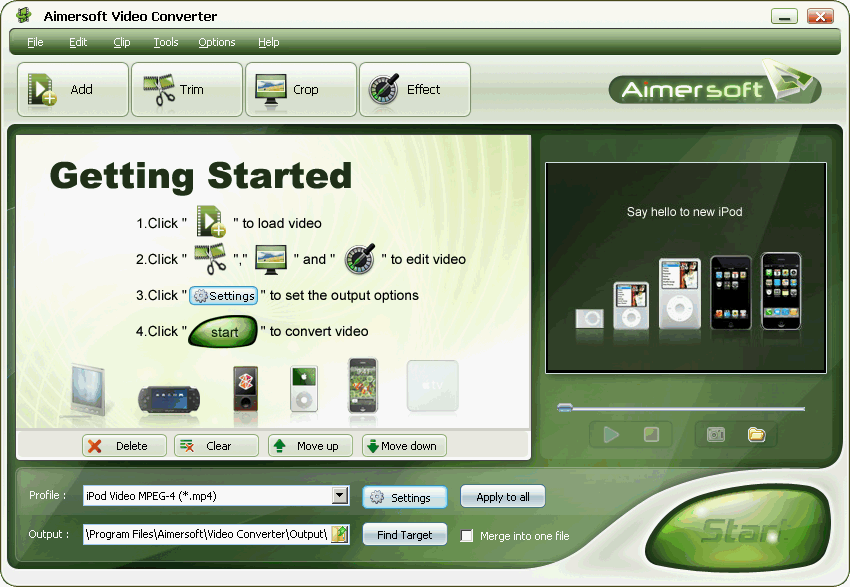Click the 'Getting Started' heading

(201, 175)
